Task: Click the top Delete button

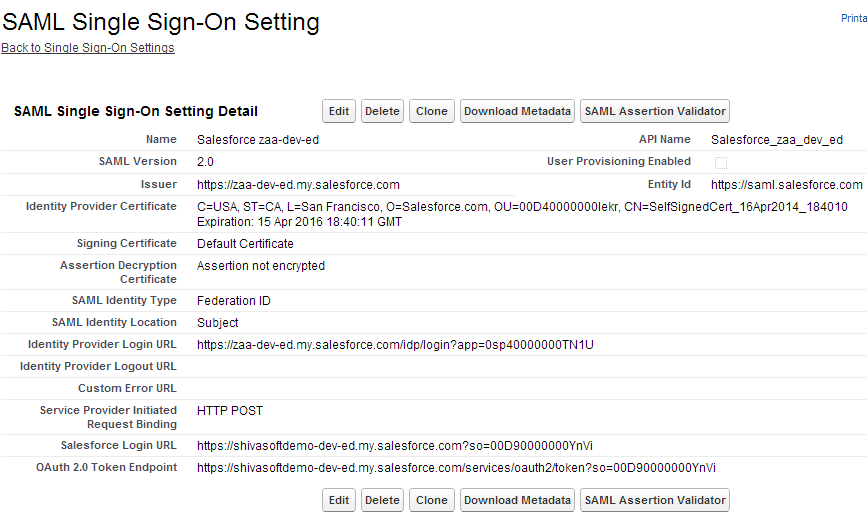Action: pos(382,111)
